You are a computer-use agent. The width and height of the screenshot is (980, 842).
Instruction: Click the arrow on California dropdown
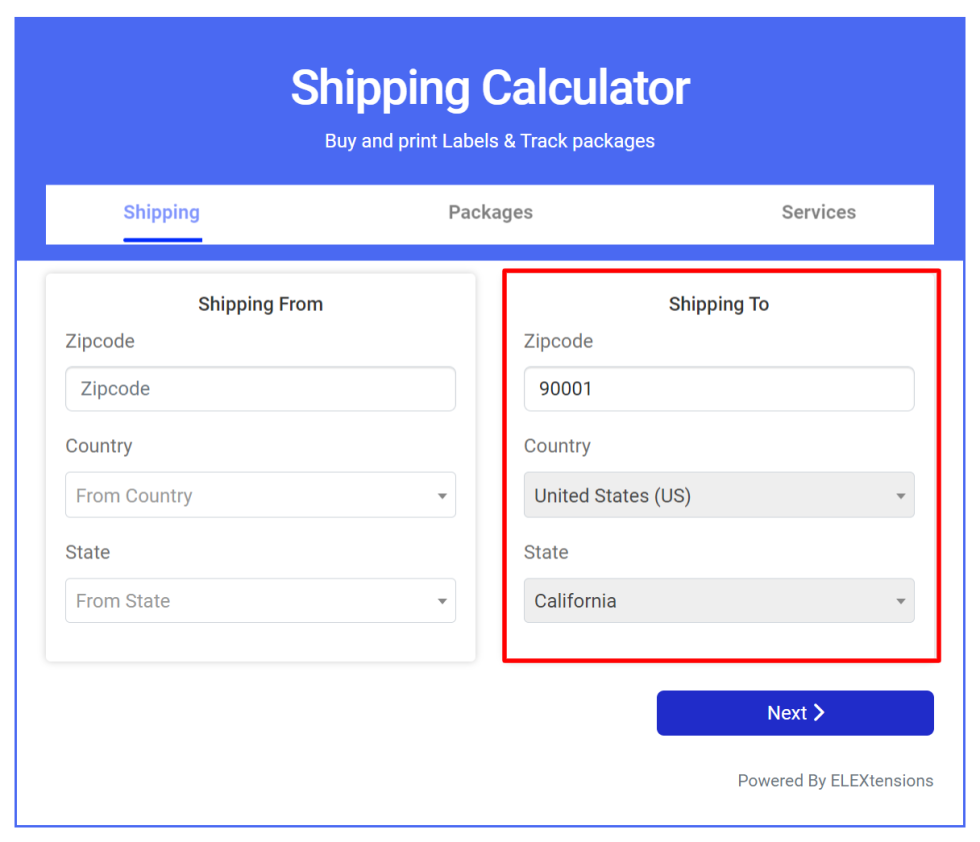pos(901,602)
